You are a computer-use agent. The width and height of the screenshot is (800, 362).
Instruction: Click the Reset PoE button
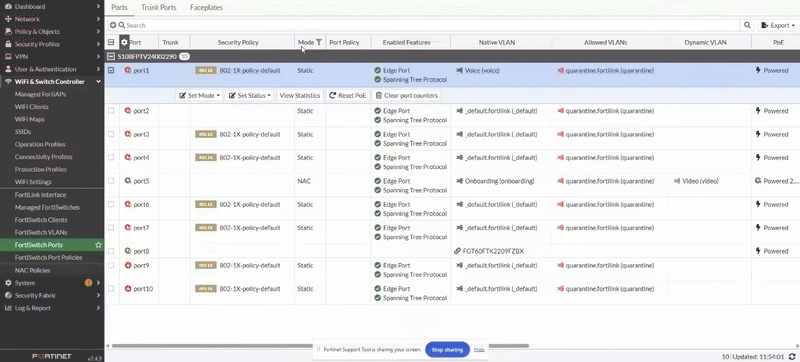tap(347, 95)
